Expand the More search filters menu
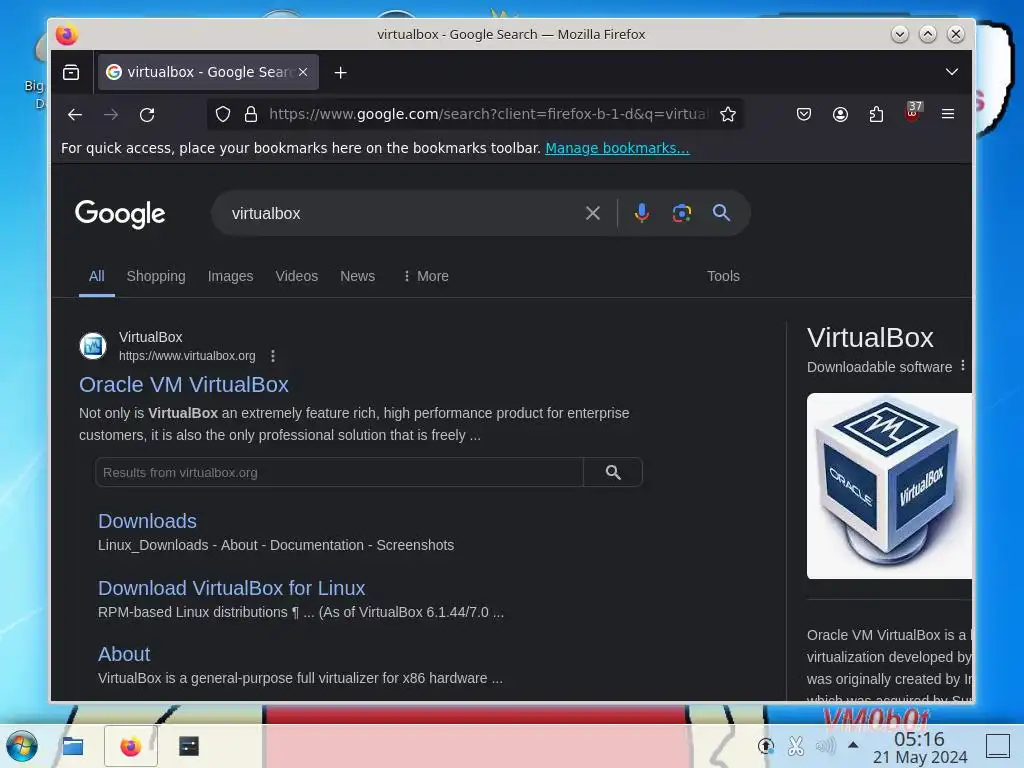The width and height of the screenshot is (1024, 768). (x=426, y=276)
